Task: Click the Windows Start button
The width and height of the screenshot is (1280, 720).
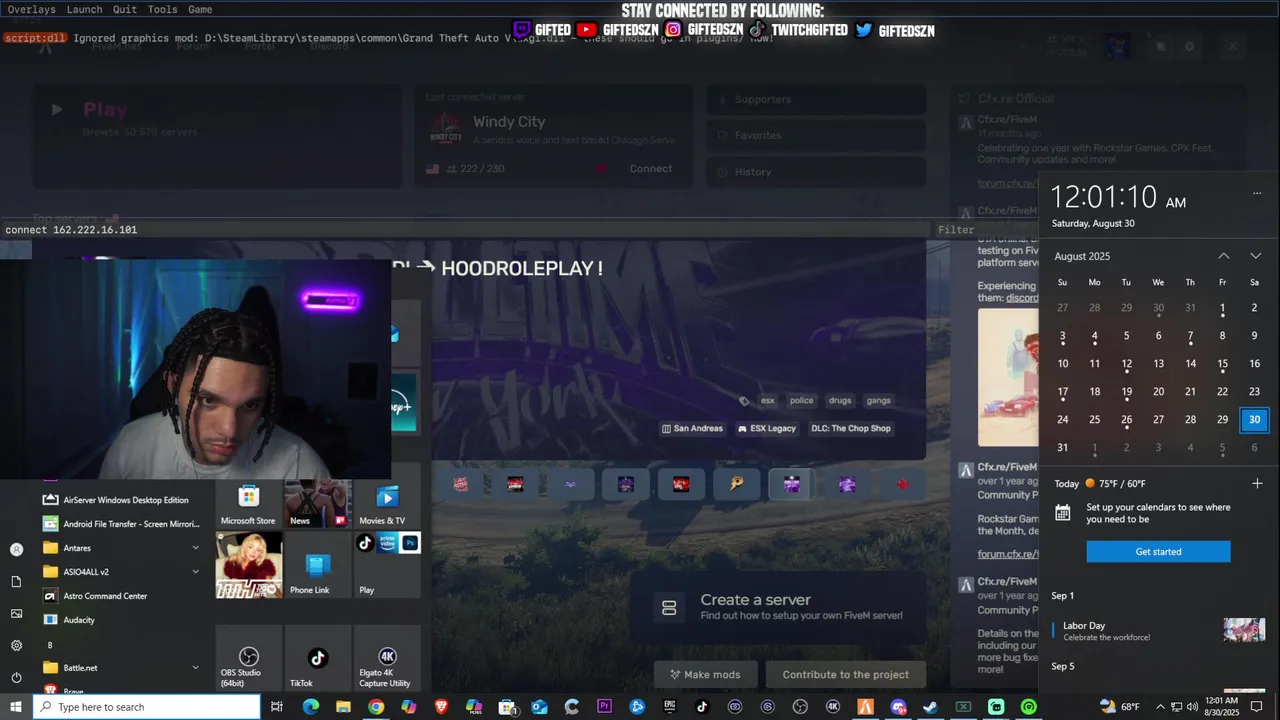Action: 16,707
